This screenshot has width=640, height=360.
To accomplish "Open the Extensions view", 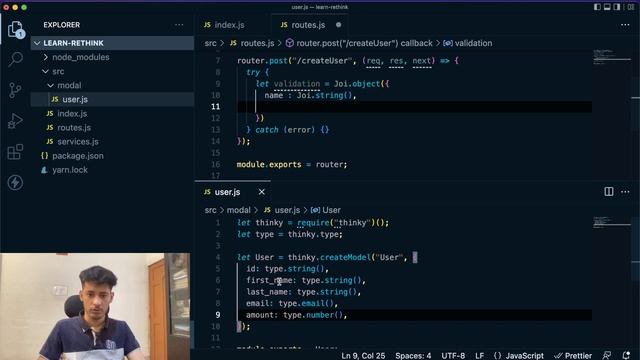I will 16,152.
